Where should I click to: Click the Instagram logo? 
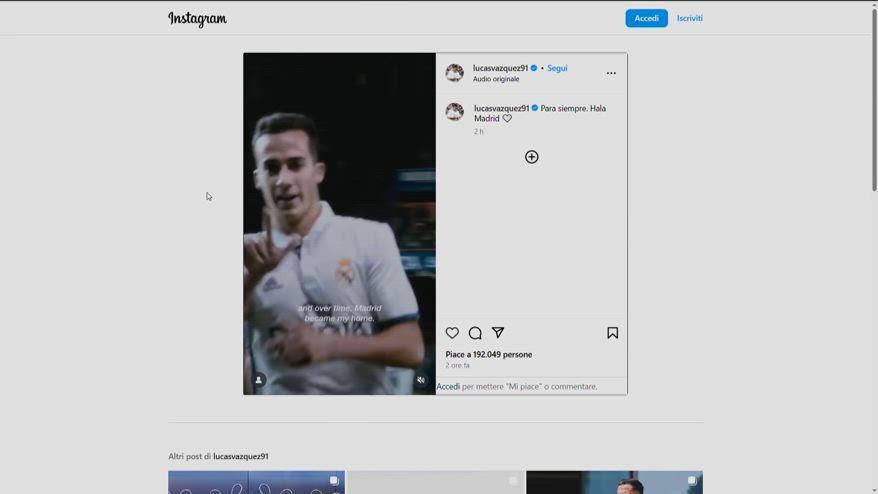point(197,18)
